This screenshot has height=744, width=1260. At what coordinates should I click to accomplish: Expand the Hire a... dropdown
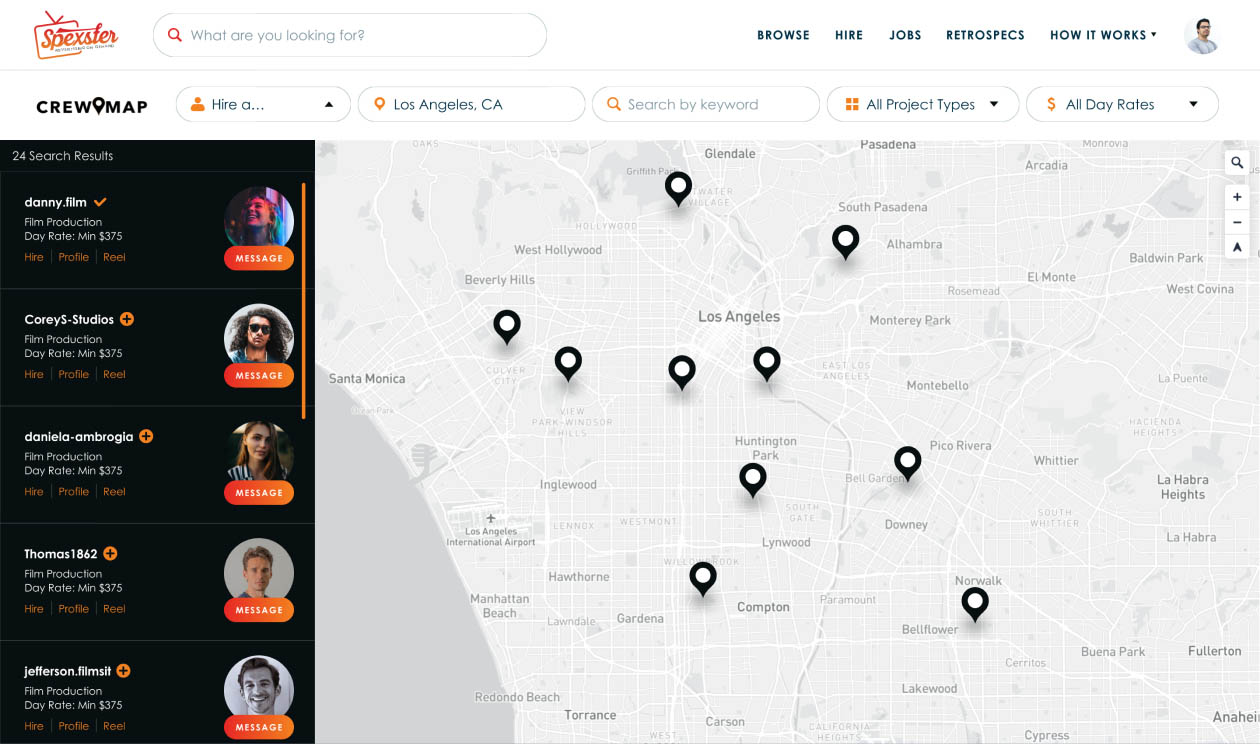[x=263, y=104]
